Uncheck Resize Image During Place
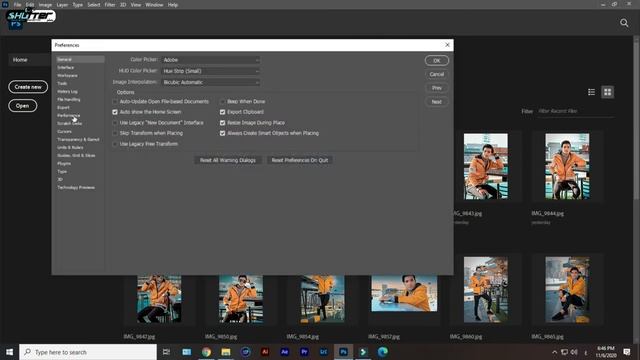640x360 pixels. pos(222,123)
